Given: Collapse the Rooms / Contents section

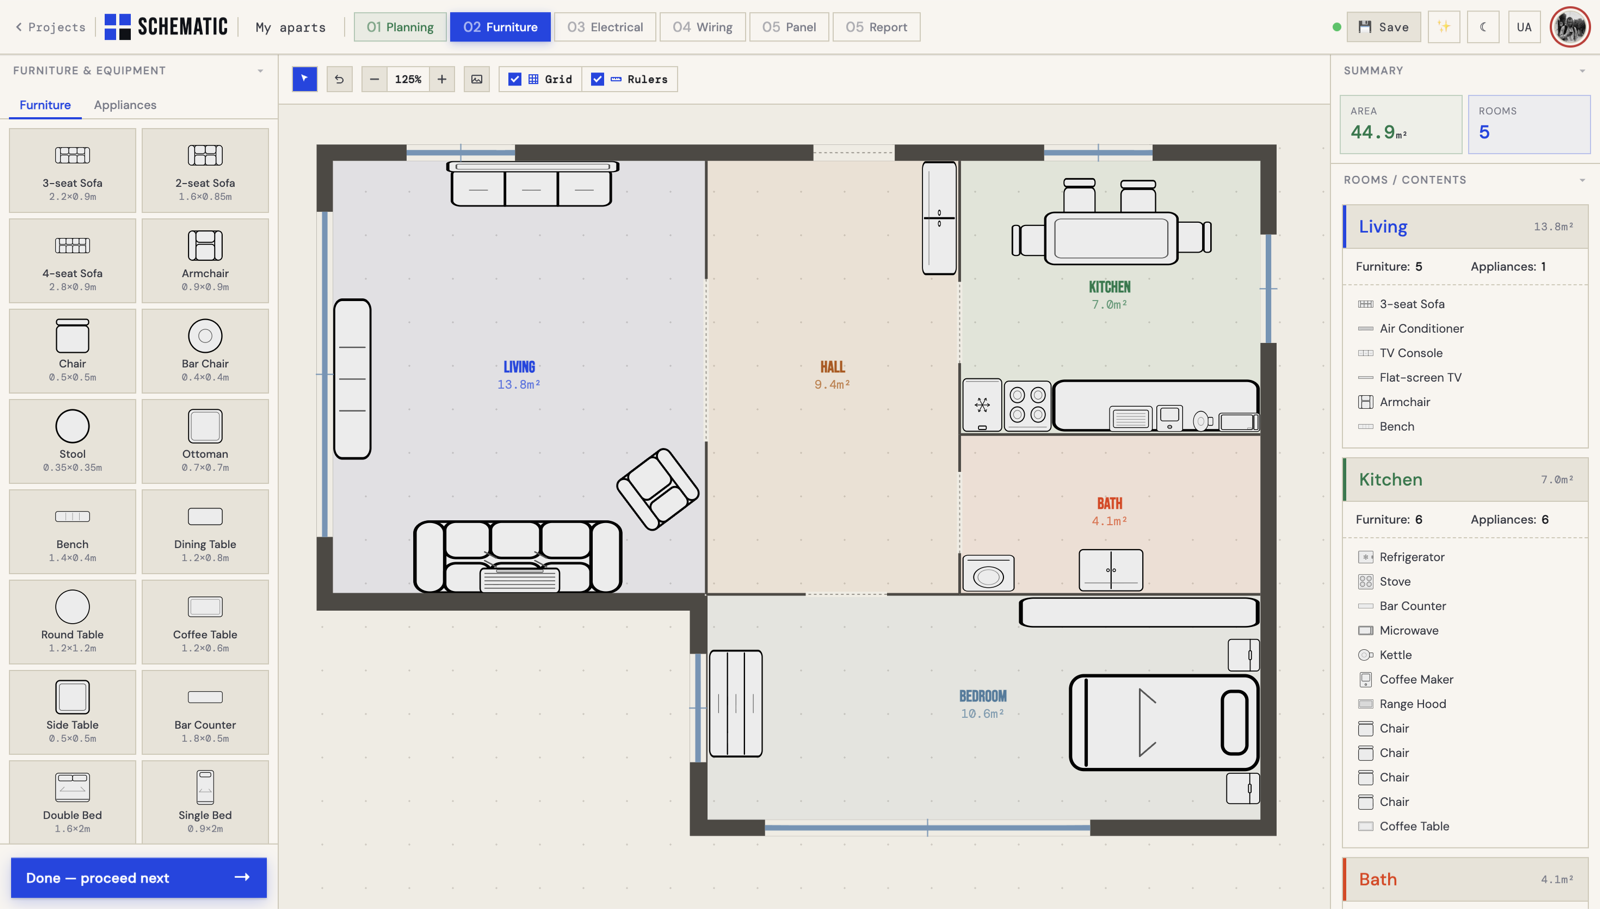Looking at the screenshot, I should (x=1582, y=181).
